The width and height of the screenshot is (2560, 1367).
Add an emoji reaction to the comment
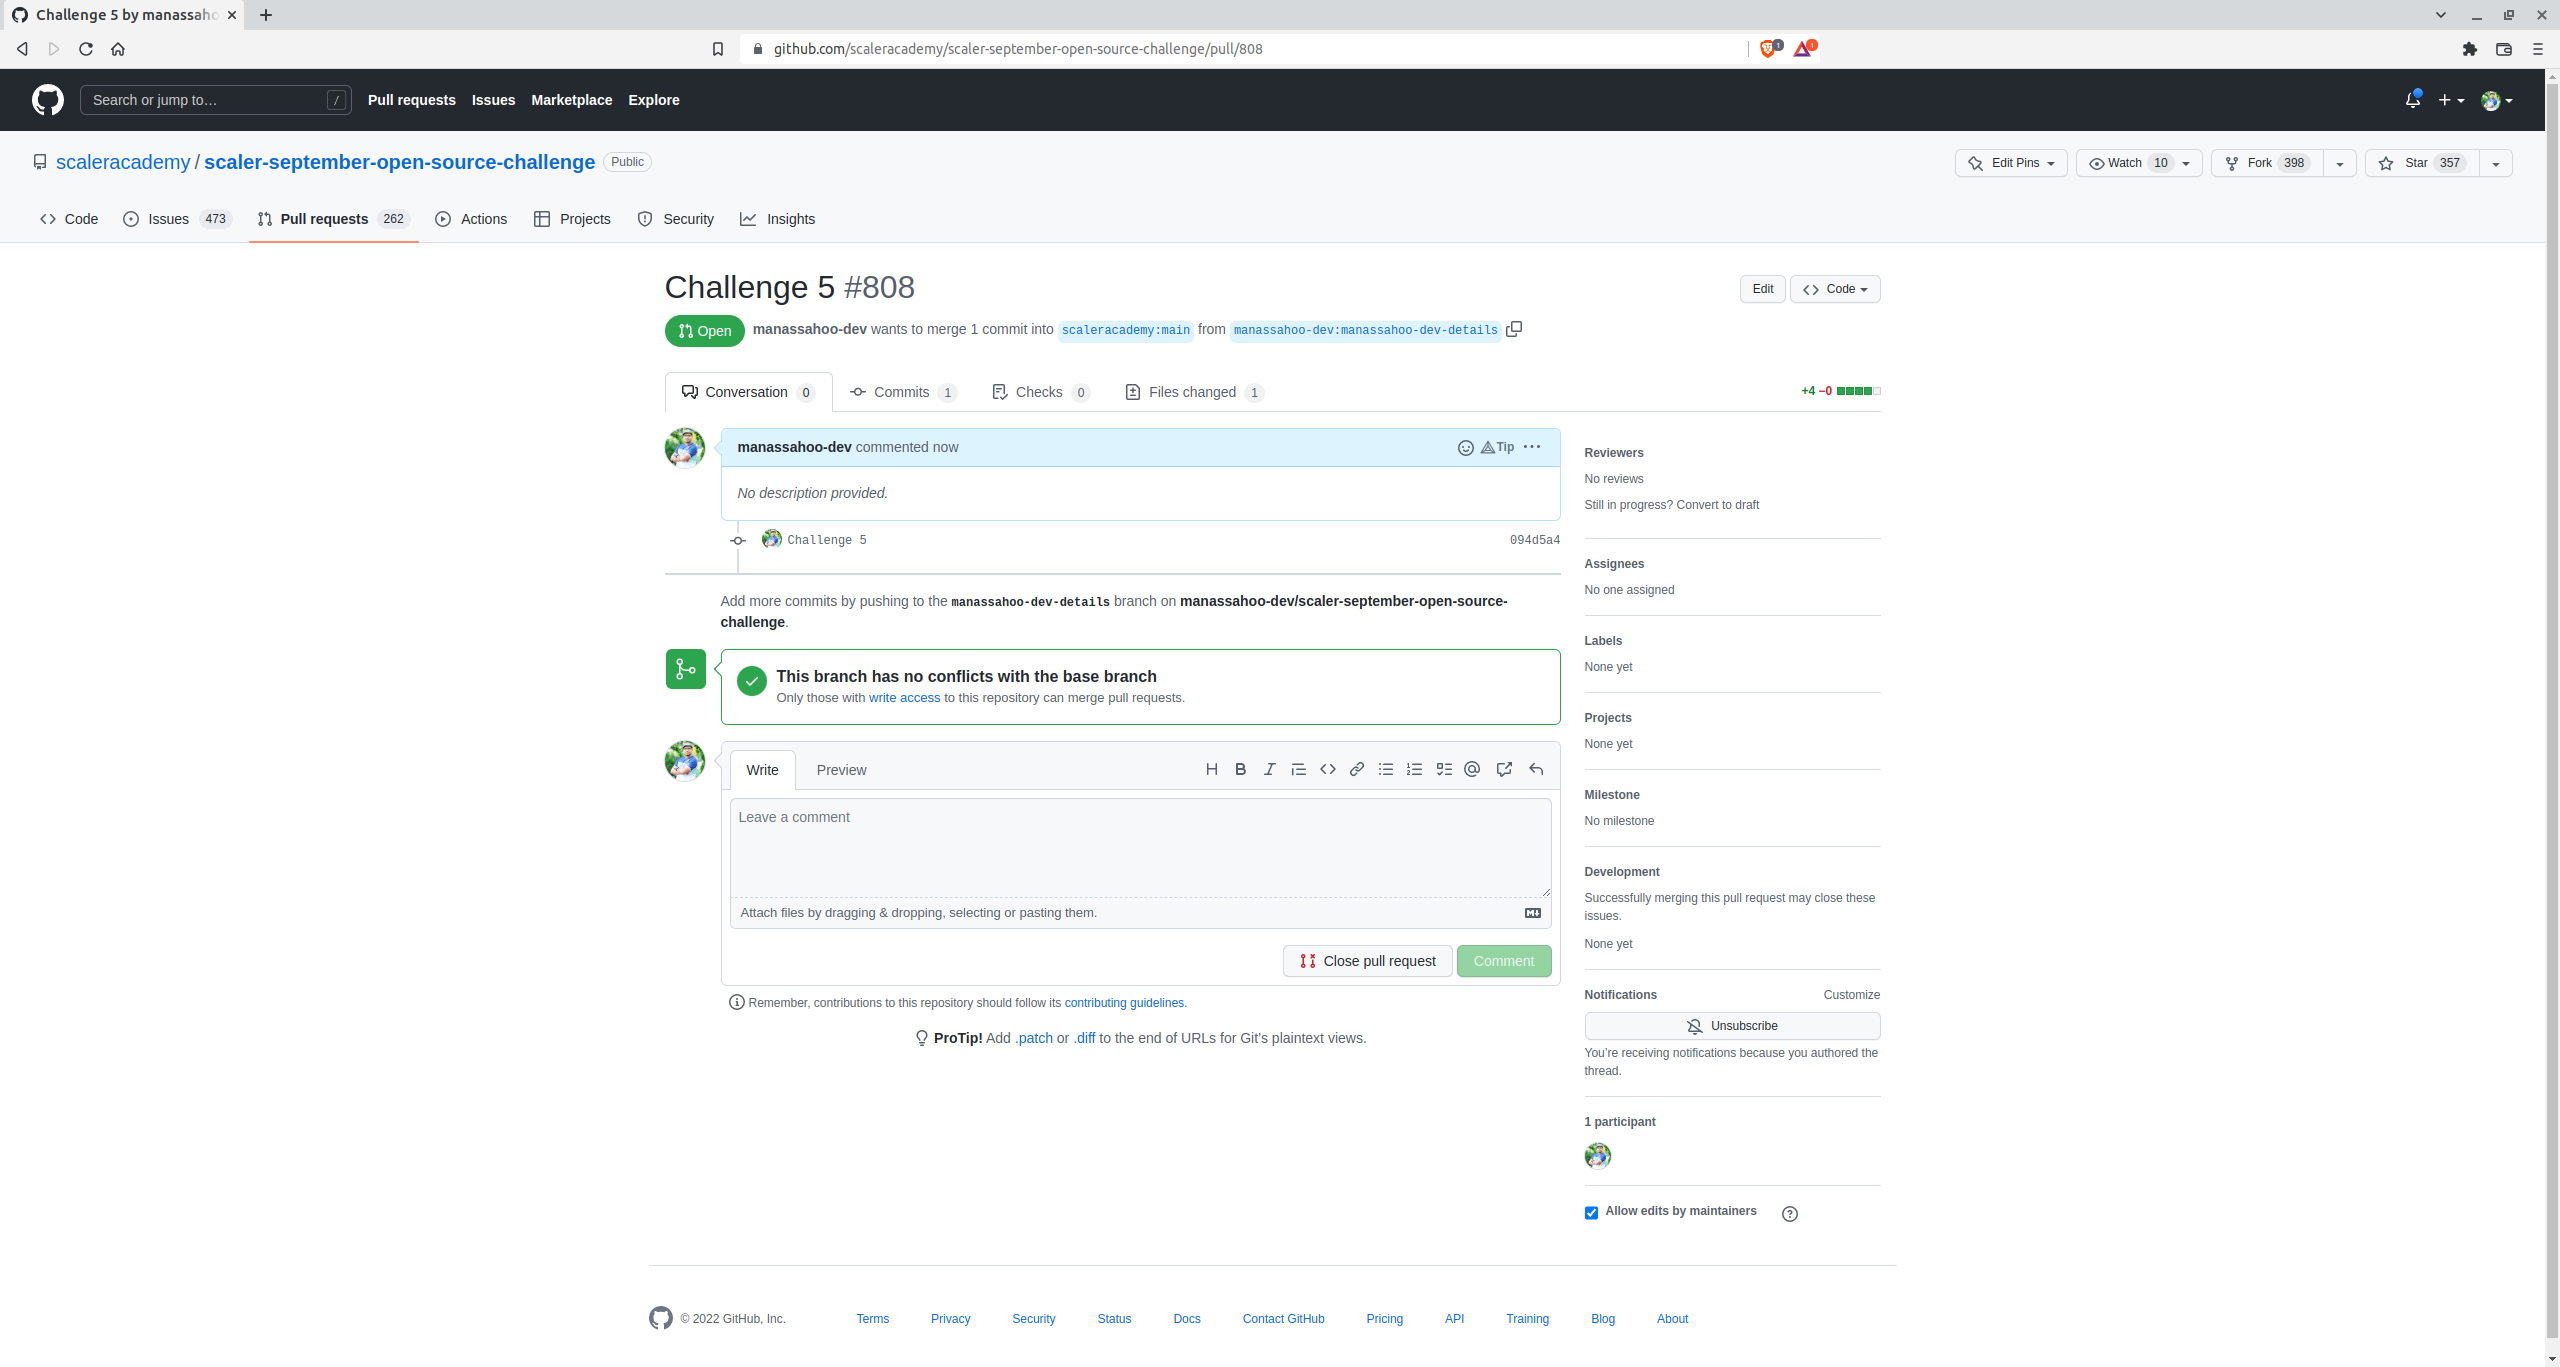(x=1465, y=447)
